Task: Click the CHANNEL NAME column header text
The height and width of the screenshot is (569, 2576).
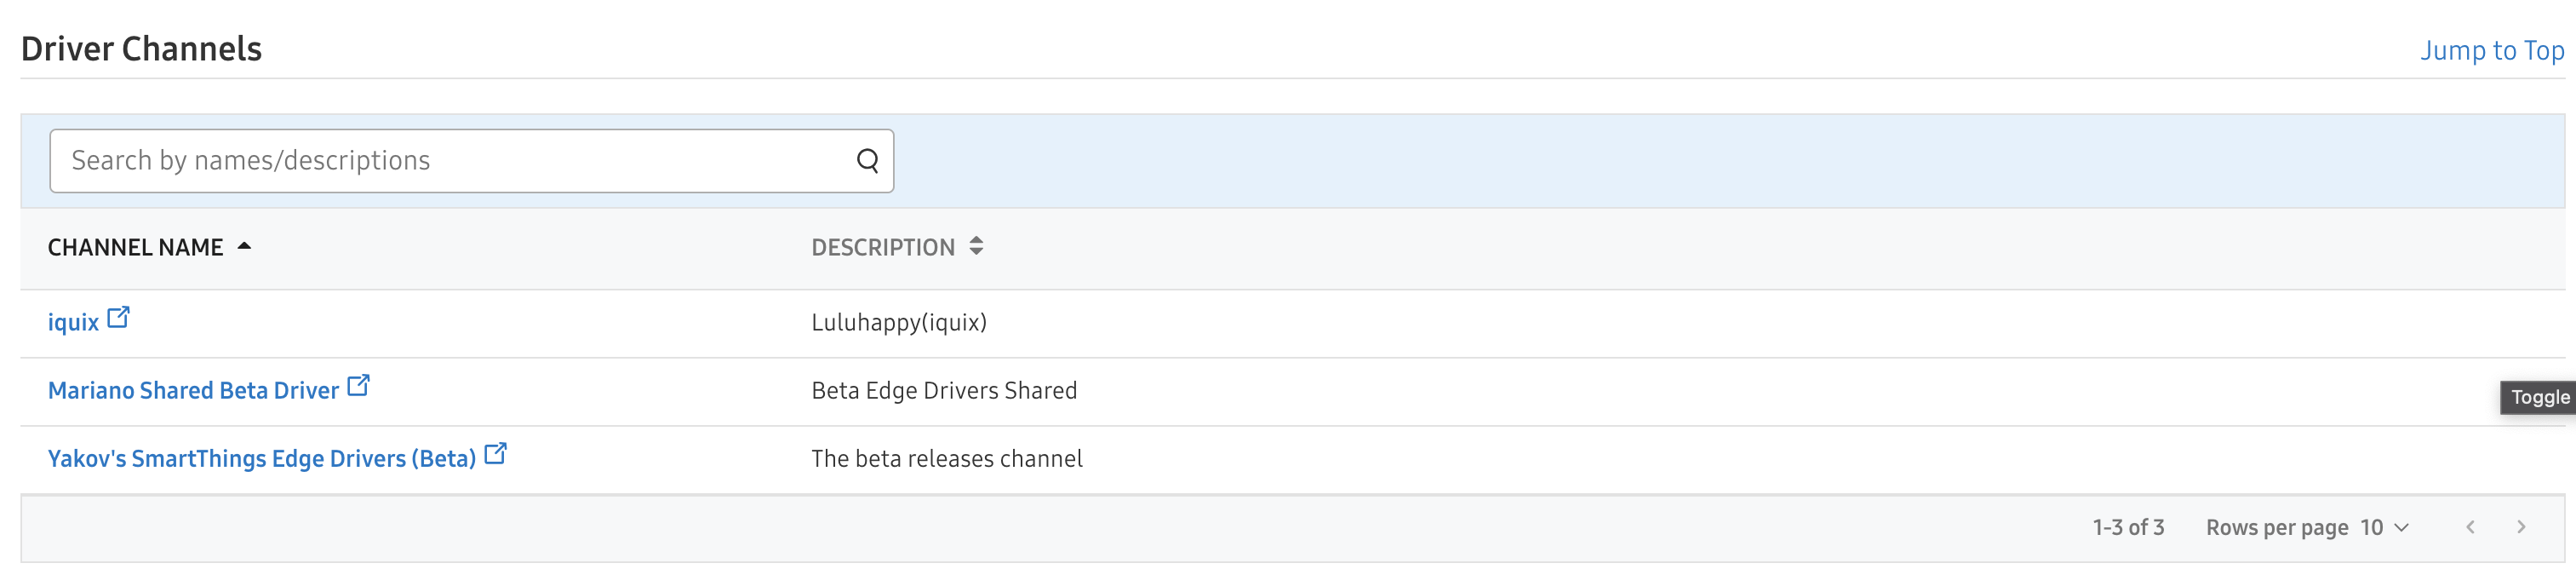Action: coord(135,247)
